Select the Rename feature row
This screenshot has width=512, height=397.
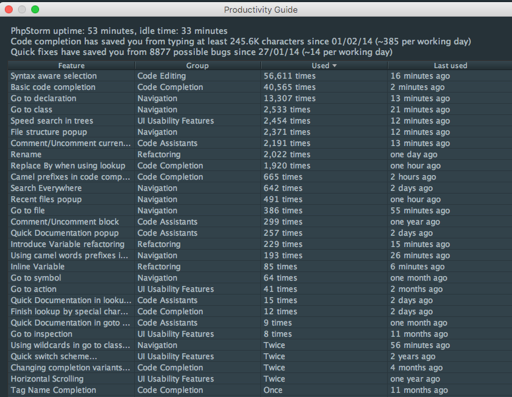260,155
